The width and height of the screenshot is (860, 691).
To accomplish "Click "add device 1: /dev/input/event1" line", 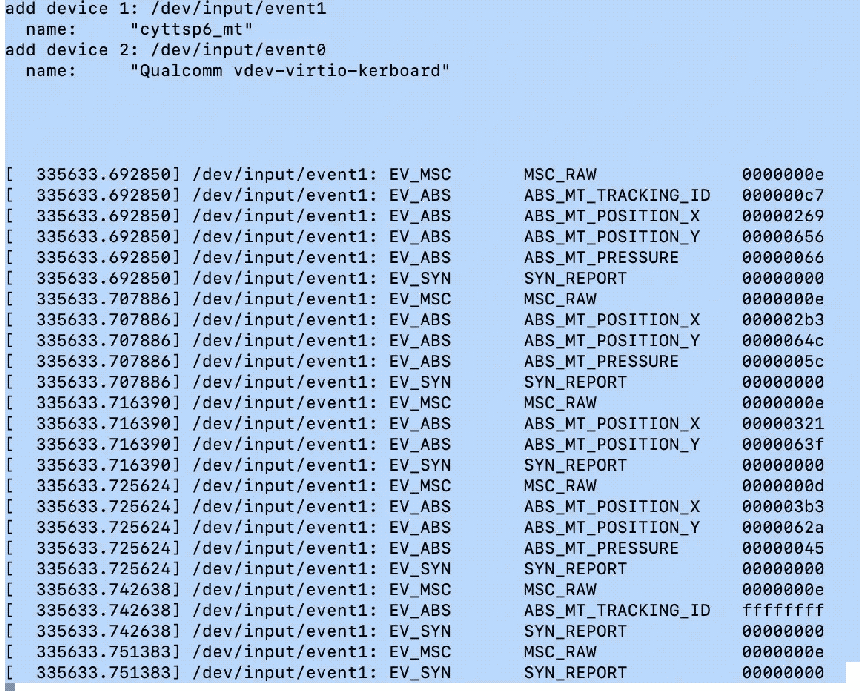I will coord(166,8).
